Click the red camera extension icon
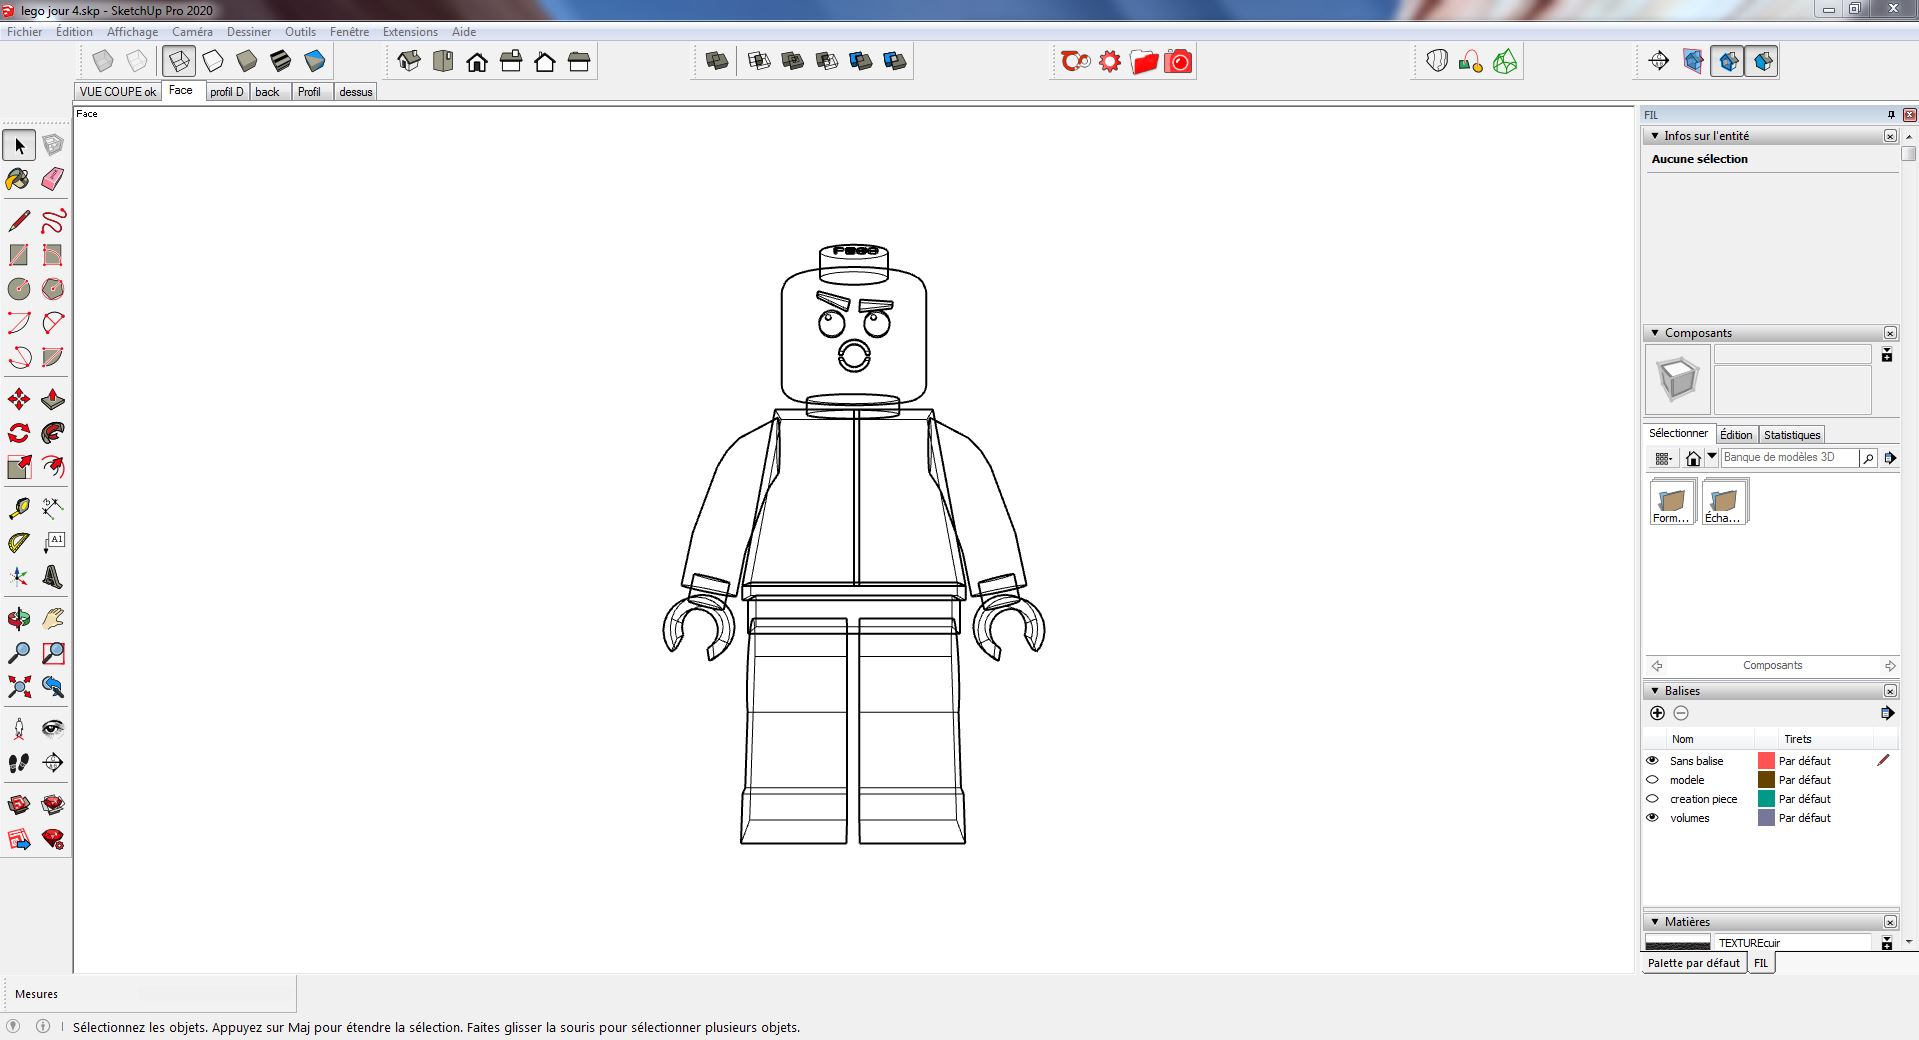Image resolution: width=1919 pixels, height=1040 pixels. coord(1179,61)
